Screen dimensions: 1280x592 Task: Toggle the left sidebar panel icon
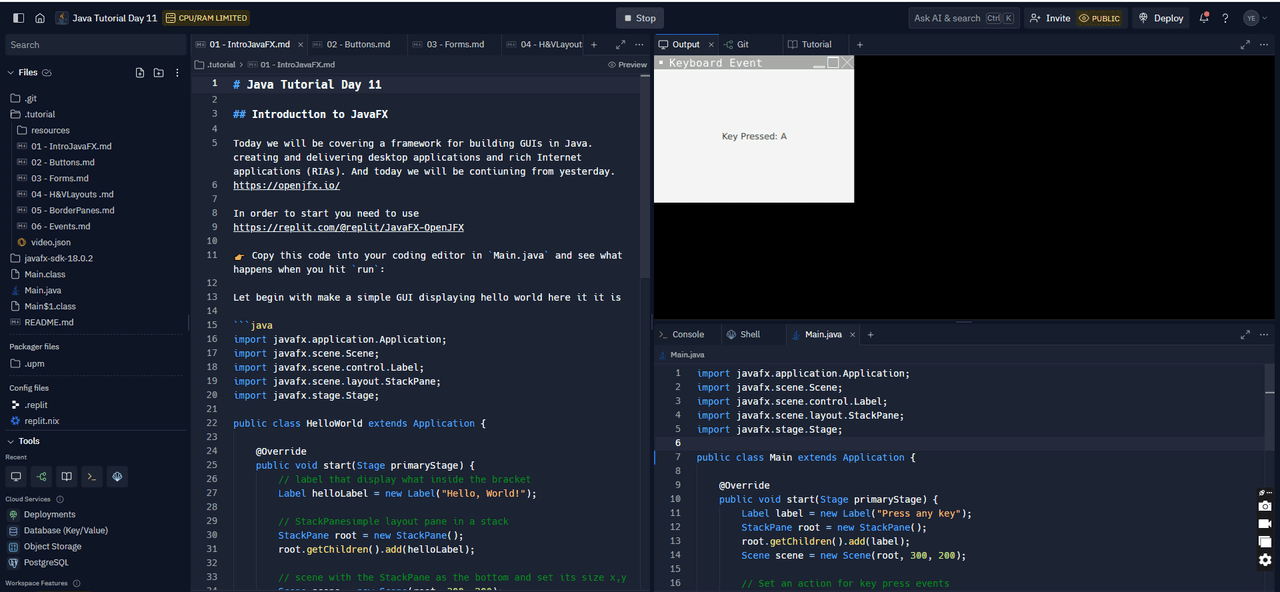[x=16, y=18]
